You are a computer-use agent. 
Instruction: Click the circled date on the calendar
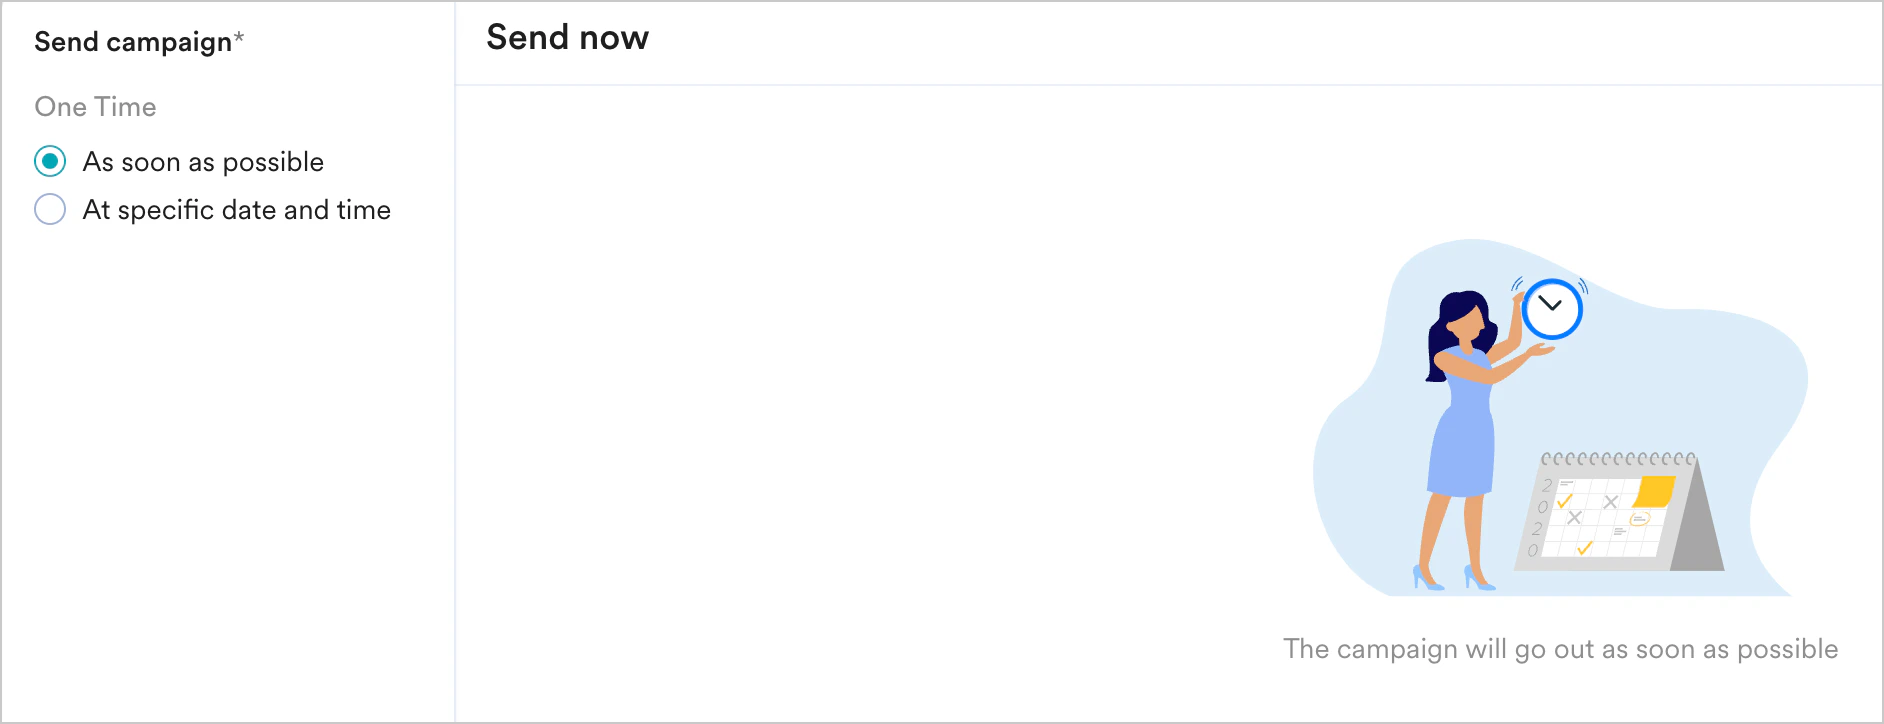1640,517
